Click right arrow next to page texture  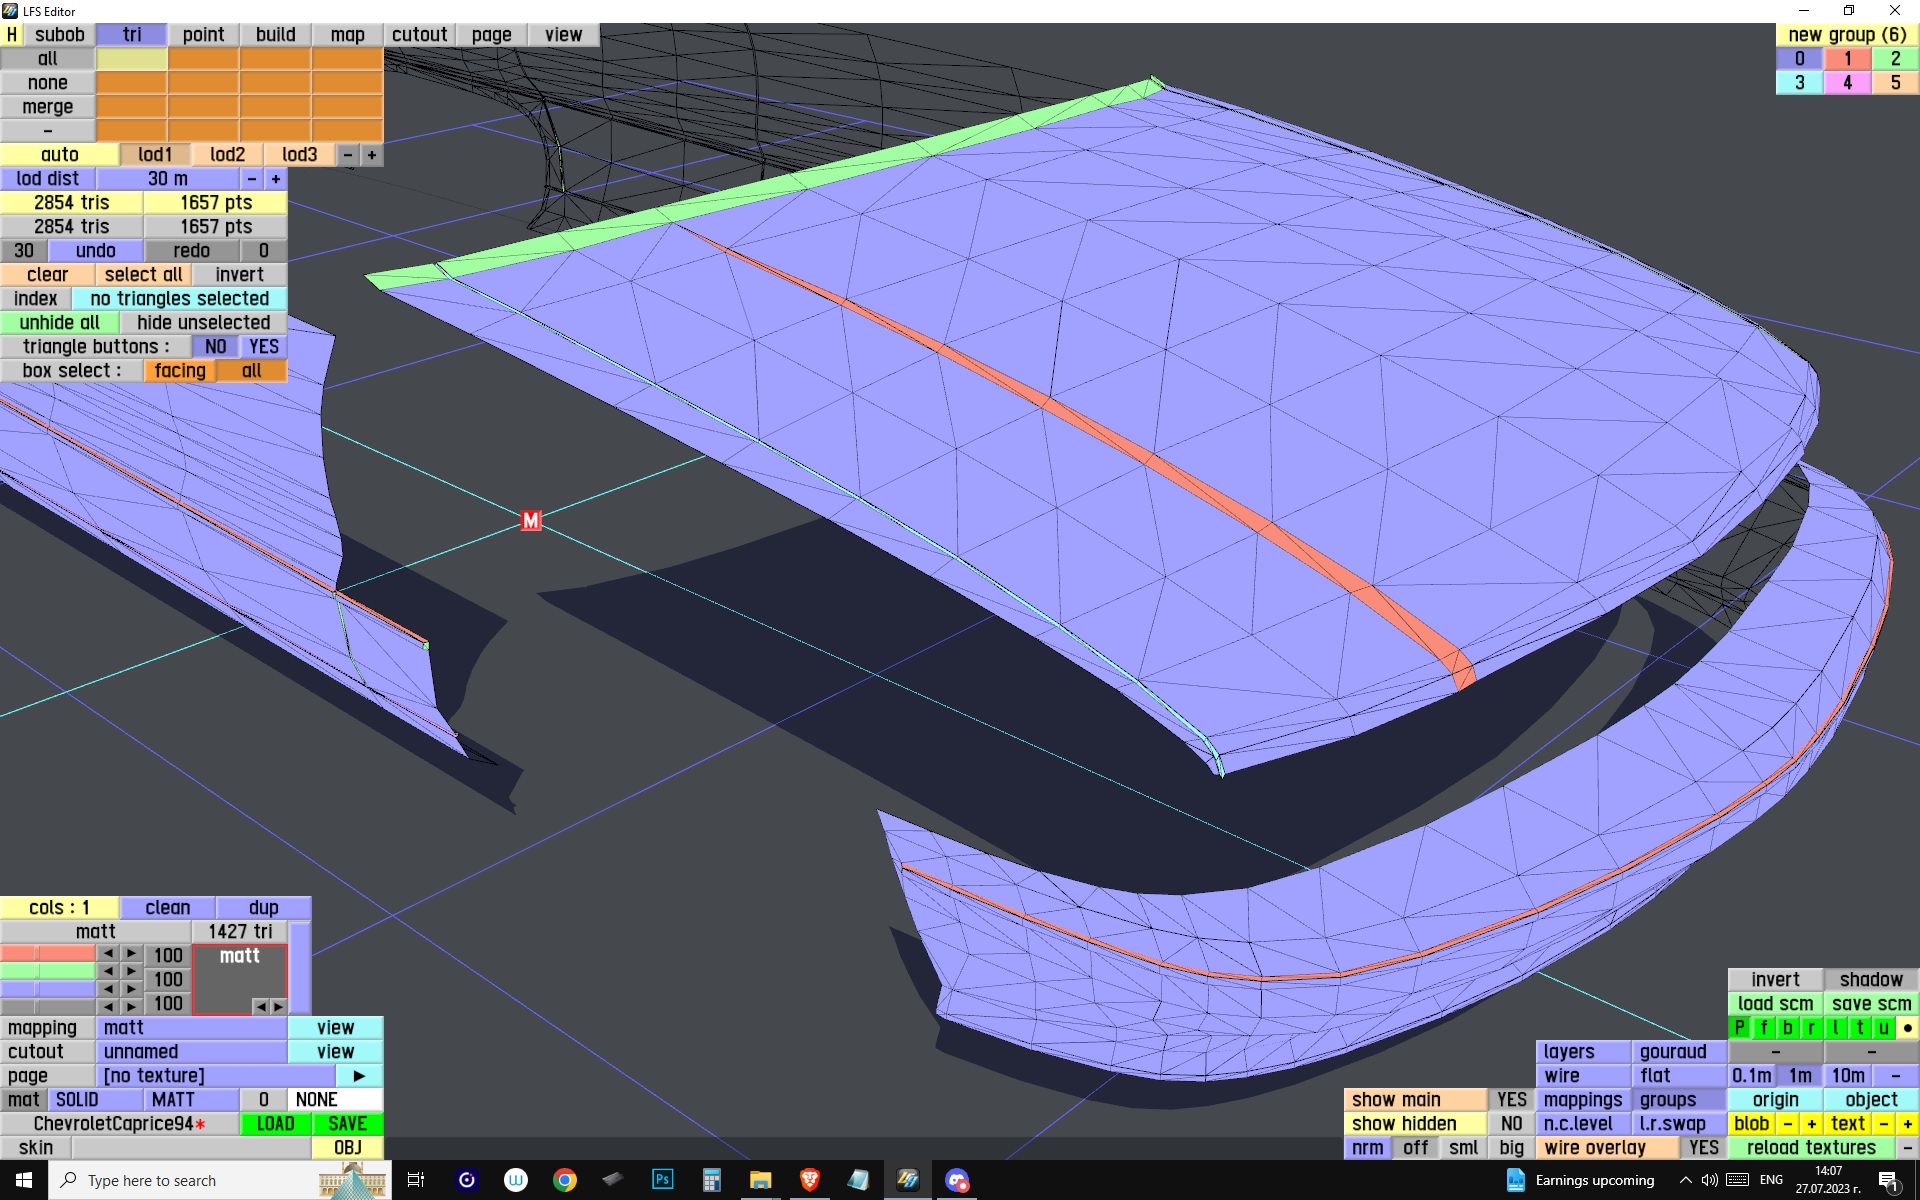pyautogui.click(x=359, y=1076)
